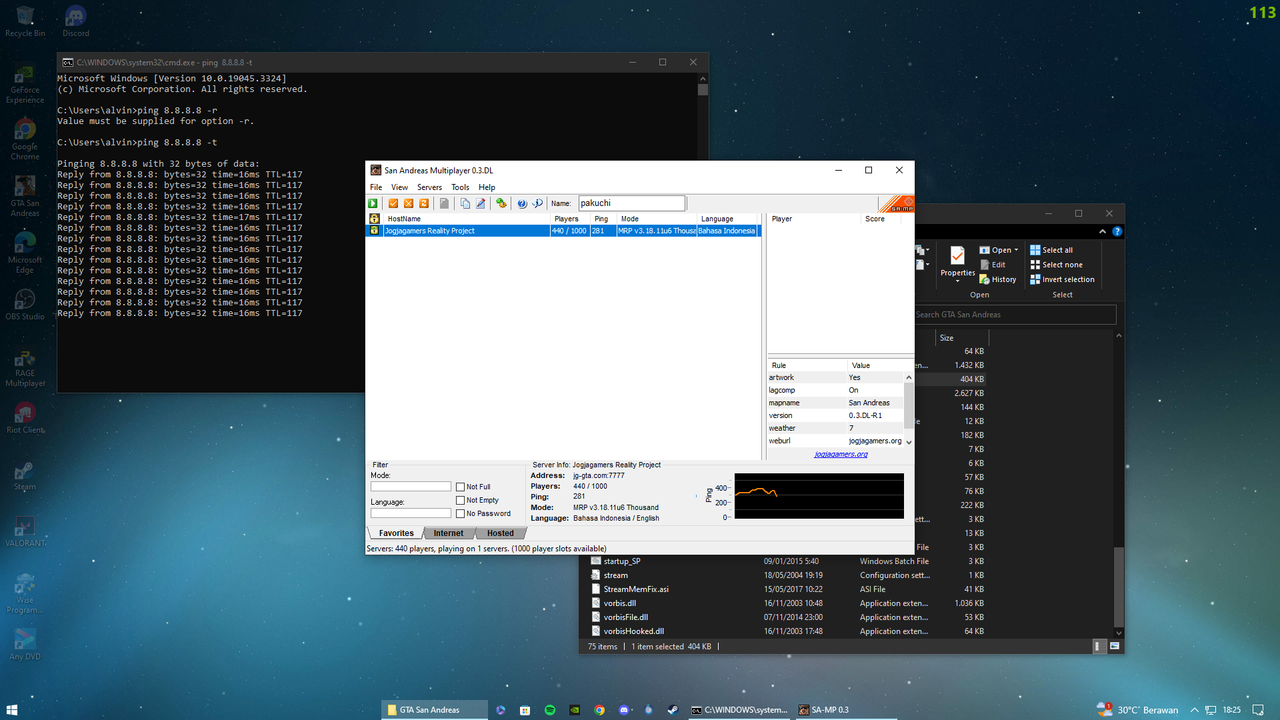Click Spotify icon in taskbar
This screenshot has width=1280, height=720.
pos(550,710)
